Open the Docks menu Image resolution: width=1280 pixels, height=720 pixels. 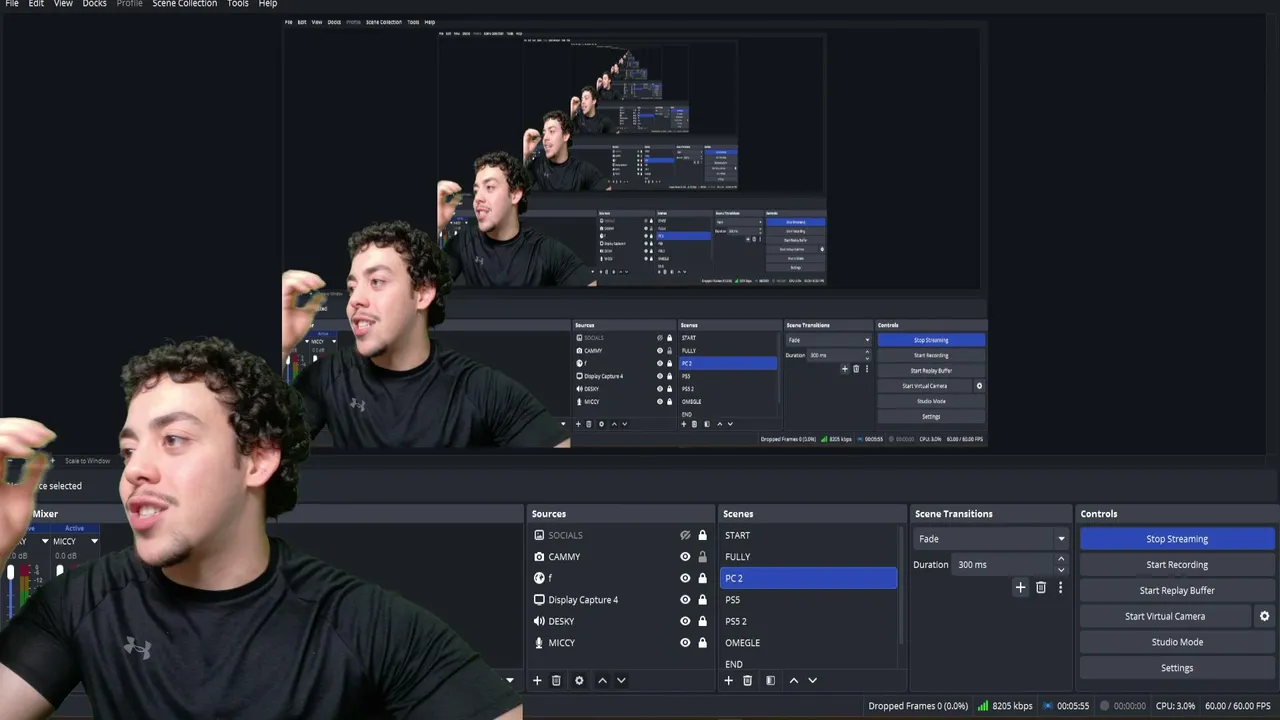(94, 4)
